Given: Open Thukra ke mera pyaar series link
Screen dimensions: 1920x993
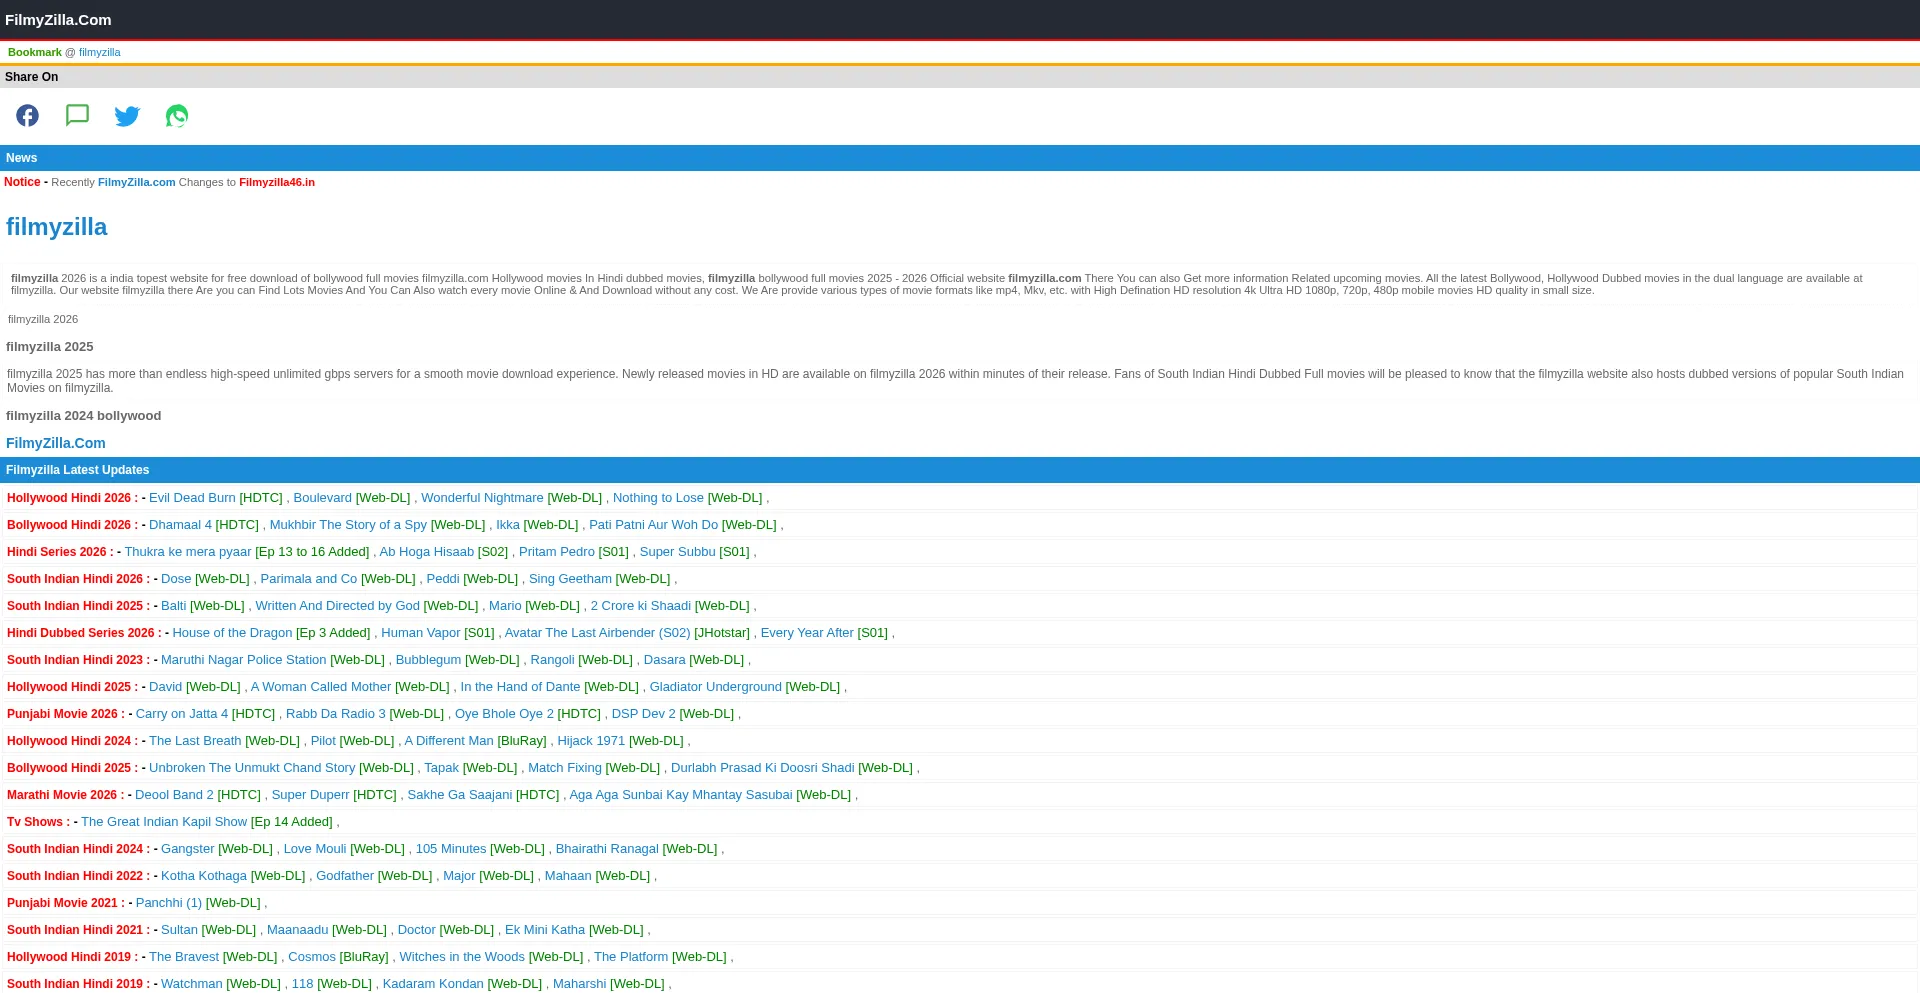Looking at the screenshot, I should point(188,552).
